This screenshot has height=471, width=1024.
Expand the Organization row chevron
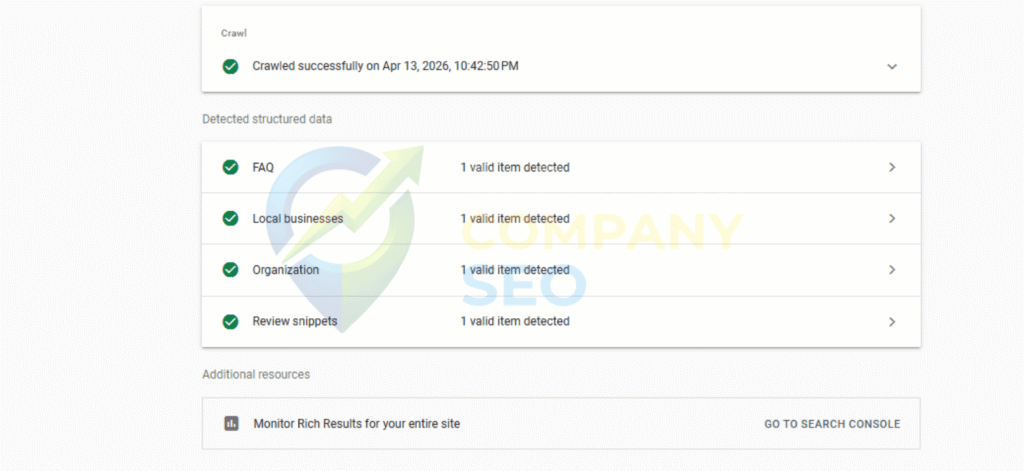click(x=892, y=270)
